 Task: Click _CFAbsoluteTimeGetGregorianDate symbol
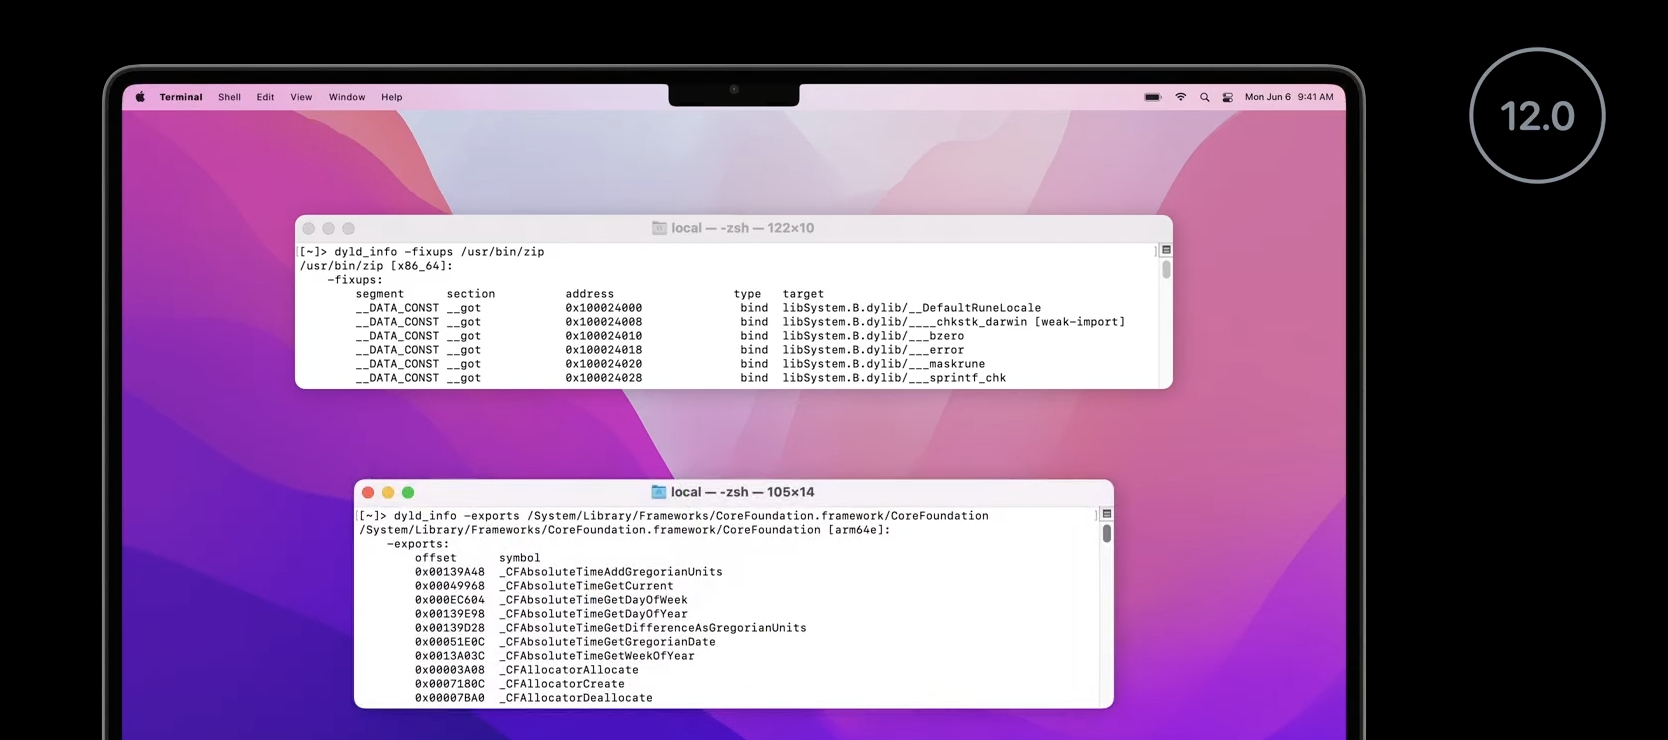[607, 642]
